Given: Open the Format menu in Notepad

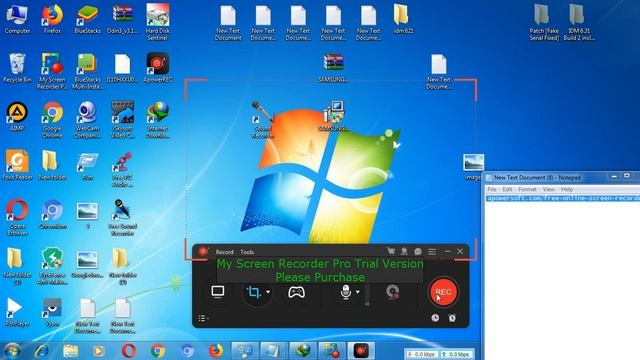Looking at the screenshot, I should pos(527,189).
